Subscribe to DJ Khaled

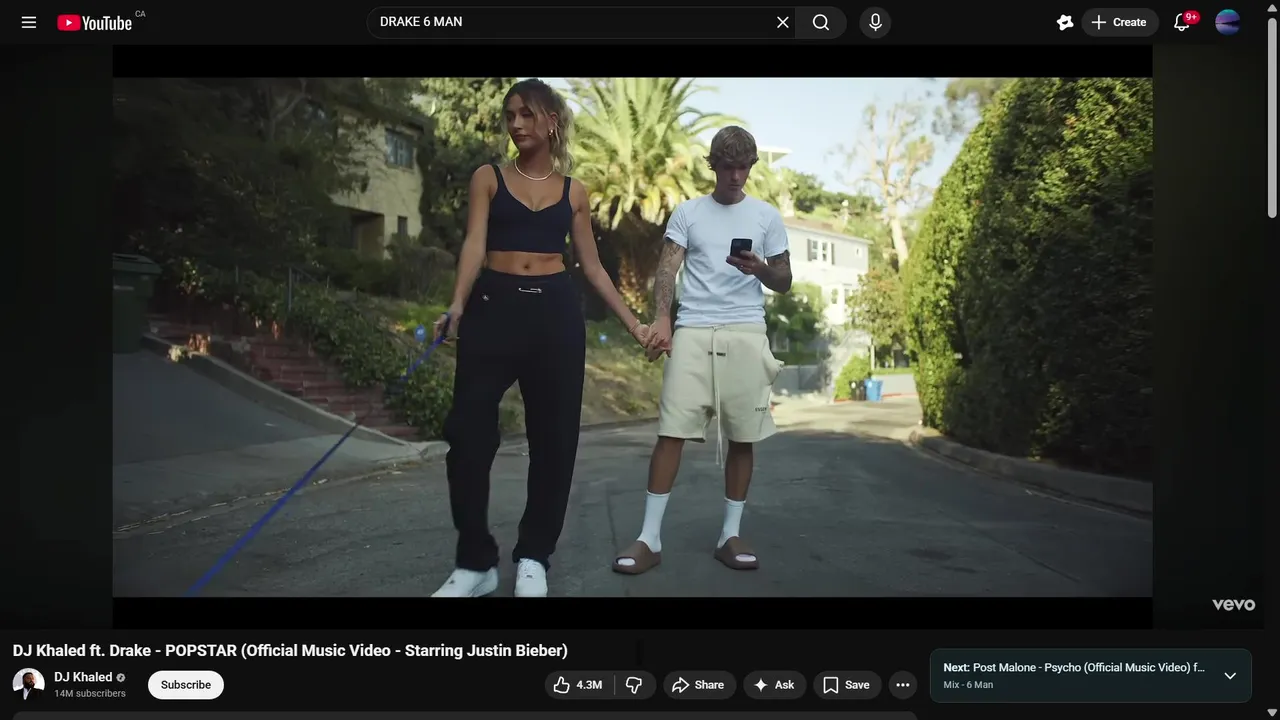point(186,685)
